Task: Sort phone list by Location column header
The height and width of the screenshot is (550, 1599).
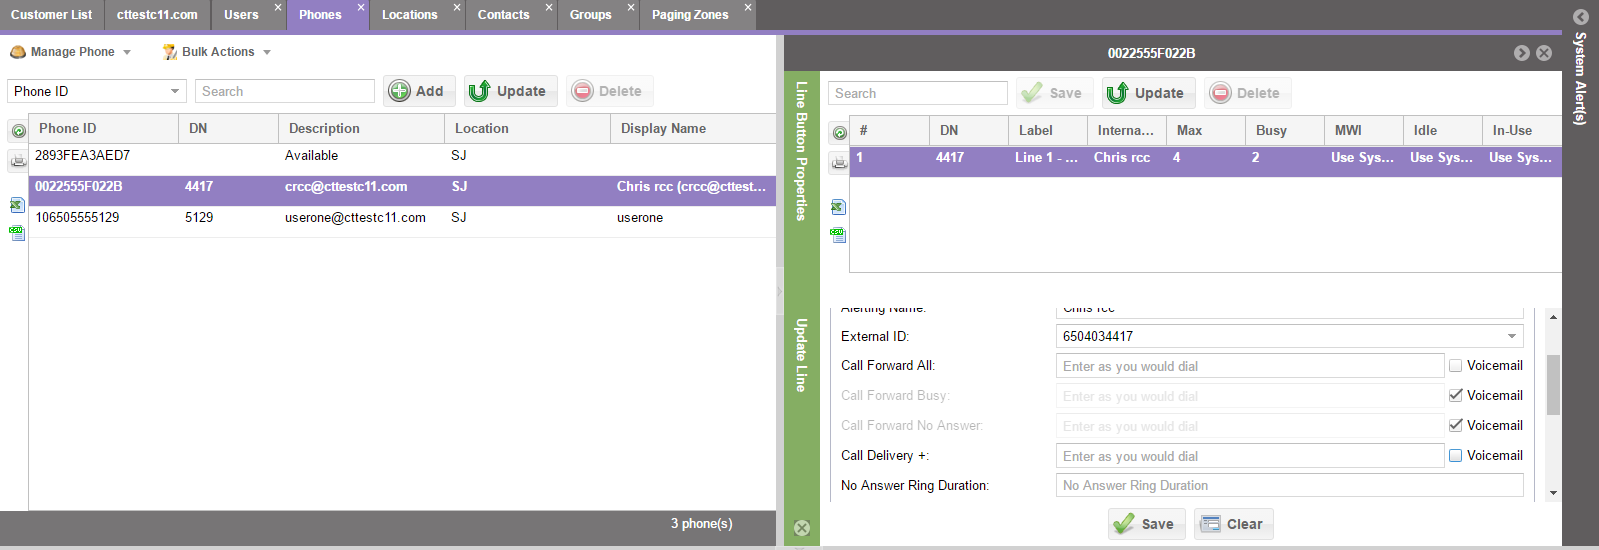Action: [x=527, y=128]
